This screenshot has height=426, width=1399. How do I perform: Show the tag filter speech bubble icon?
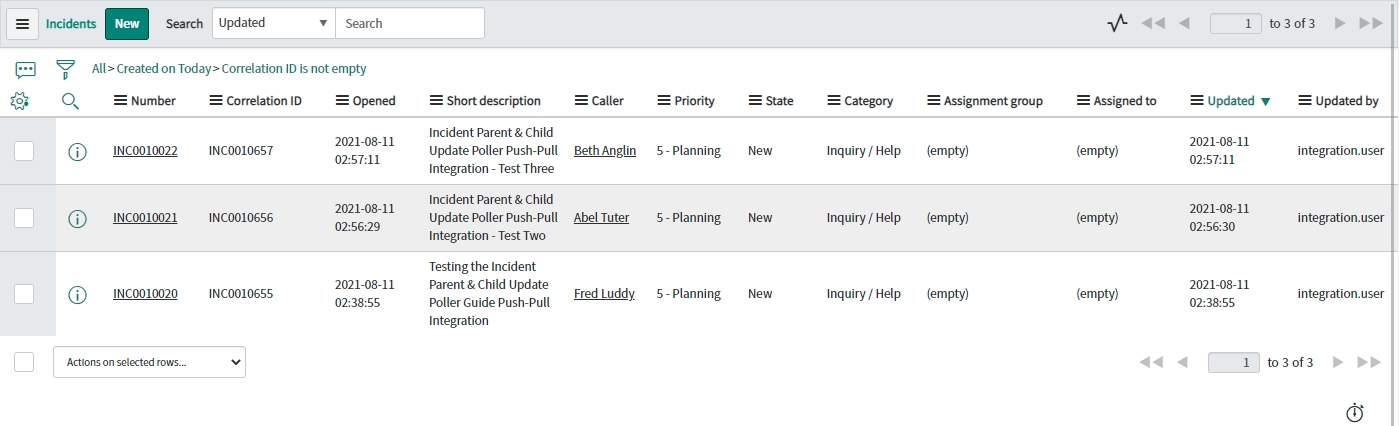[x=26, y=69]
